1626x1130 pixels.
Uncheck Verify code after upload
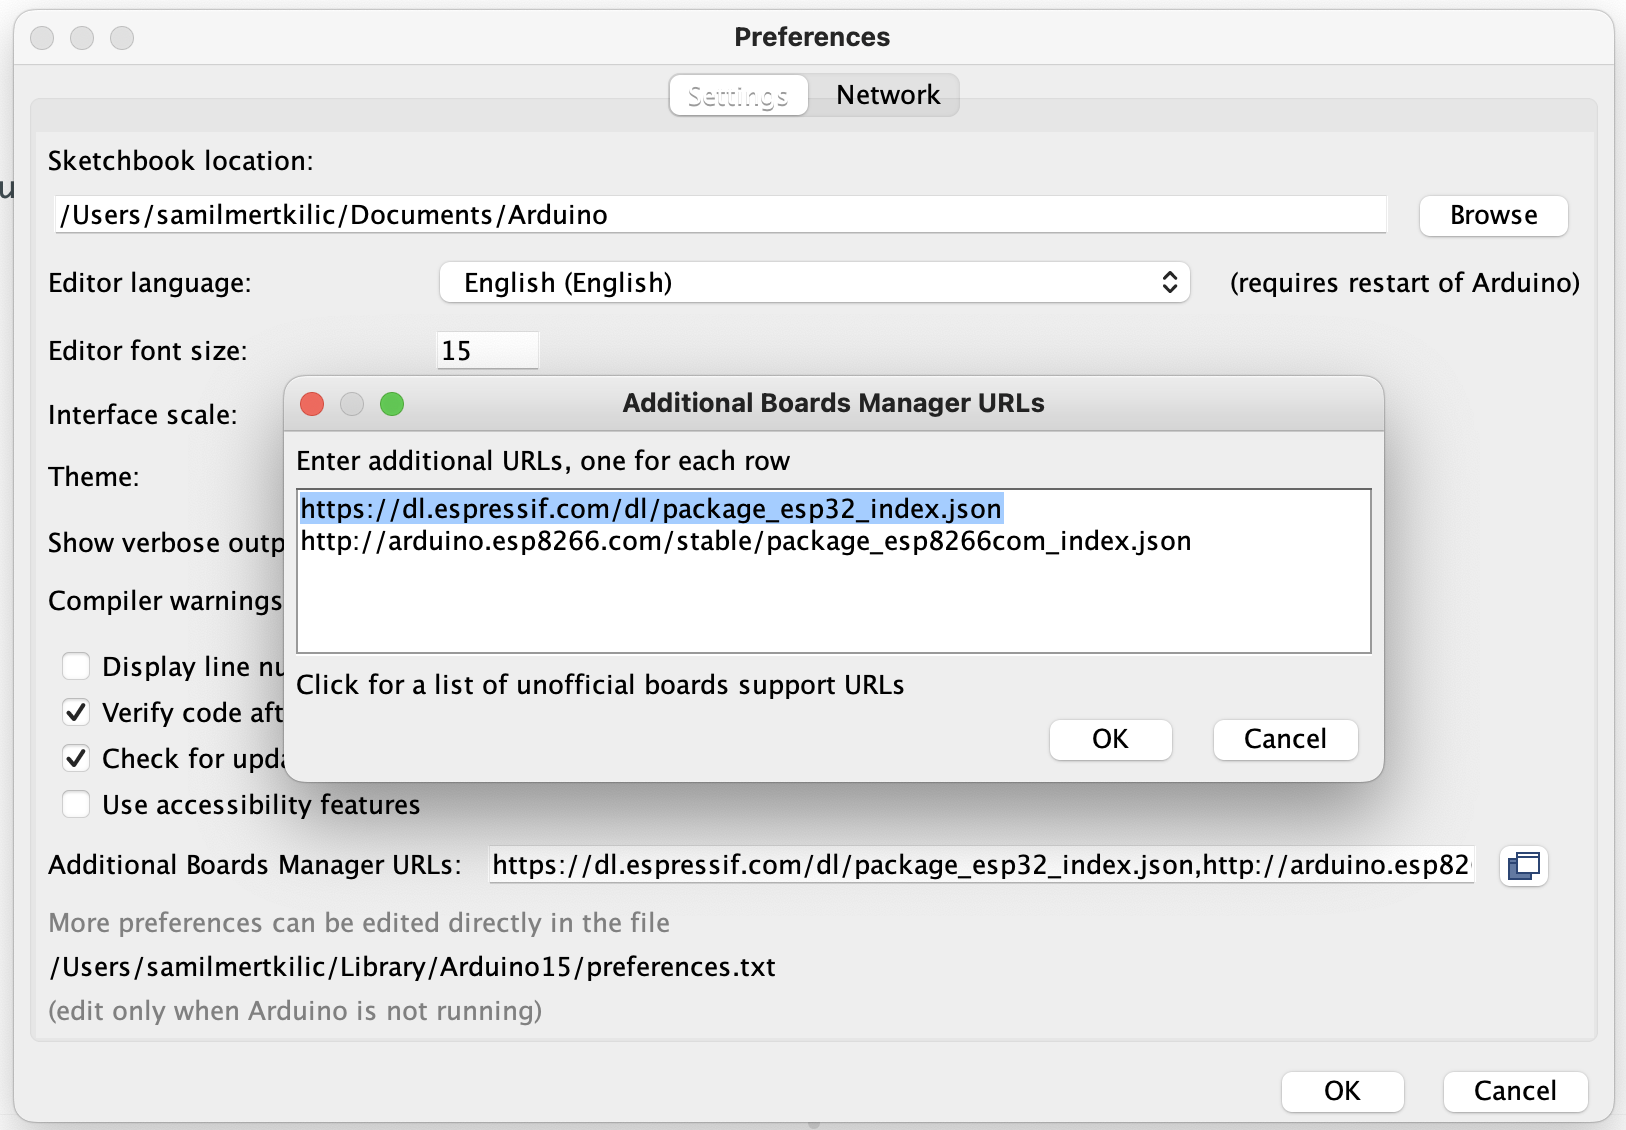click(x=76, y=712)
